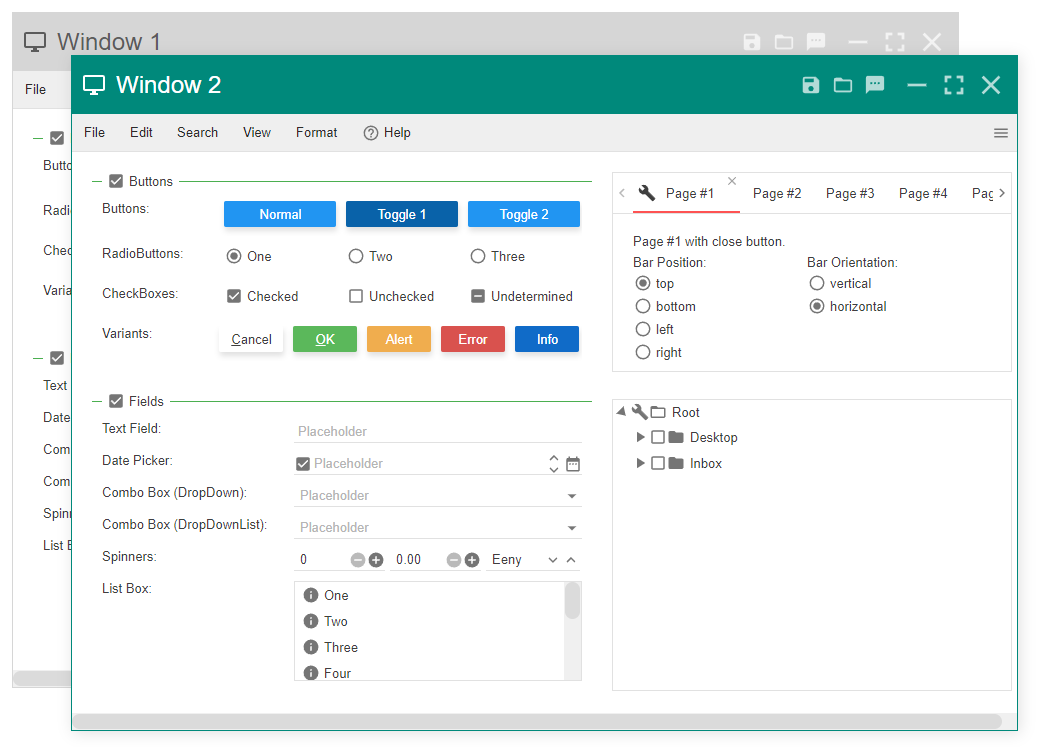Image resolution: width=1037 pixels, height=747 pixels.
Task: Switch to the Page #2 tab
Action: tap(777, 193)
